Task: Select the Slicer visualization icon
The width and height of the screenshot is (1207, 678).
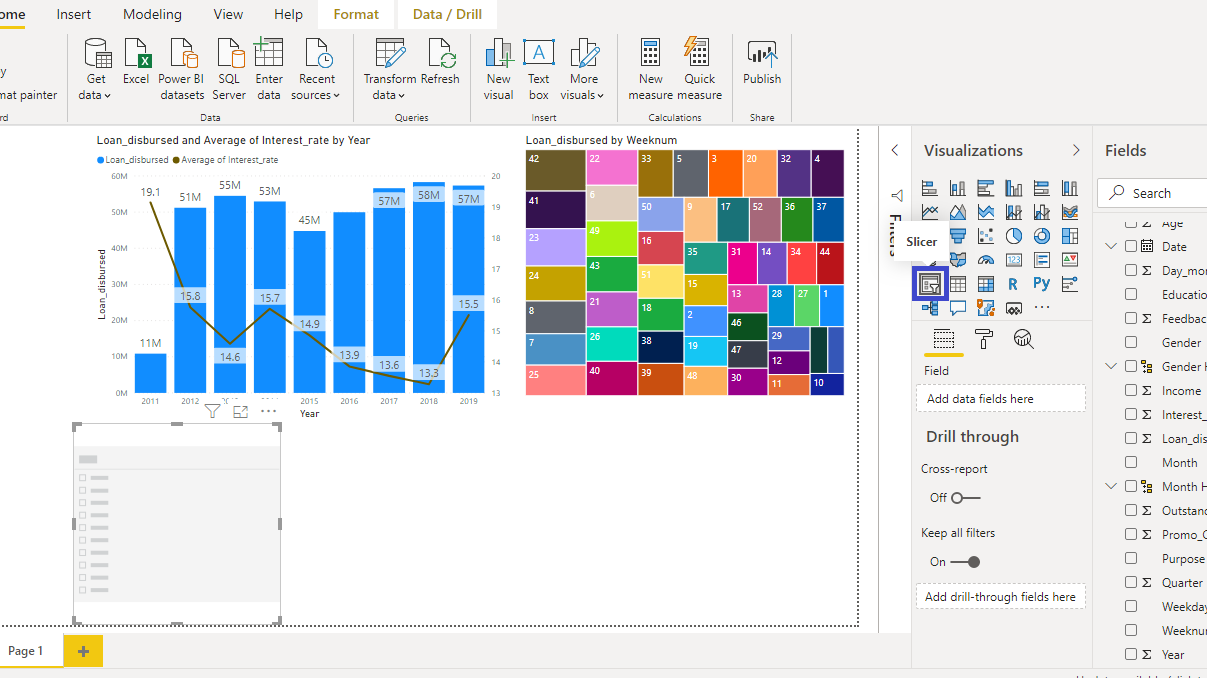Action: 930,284
